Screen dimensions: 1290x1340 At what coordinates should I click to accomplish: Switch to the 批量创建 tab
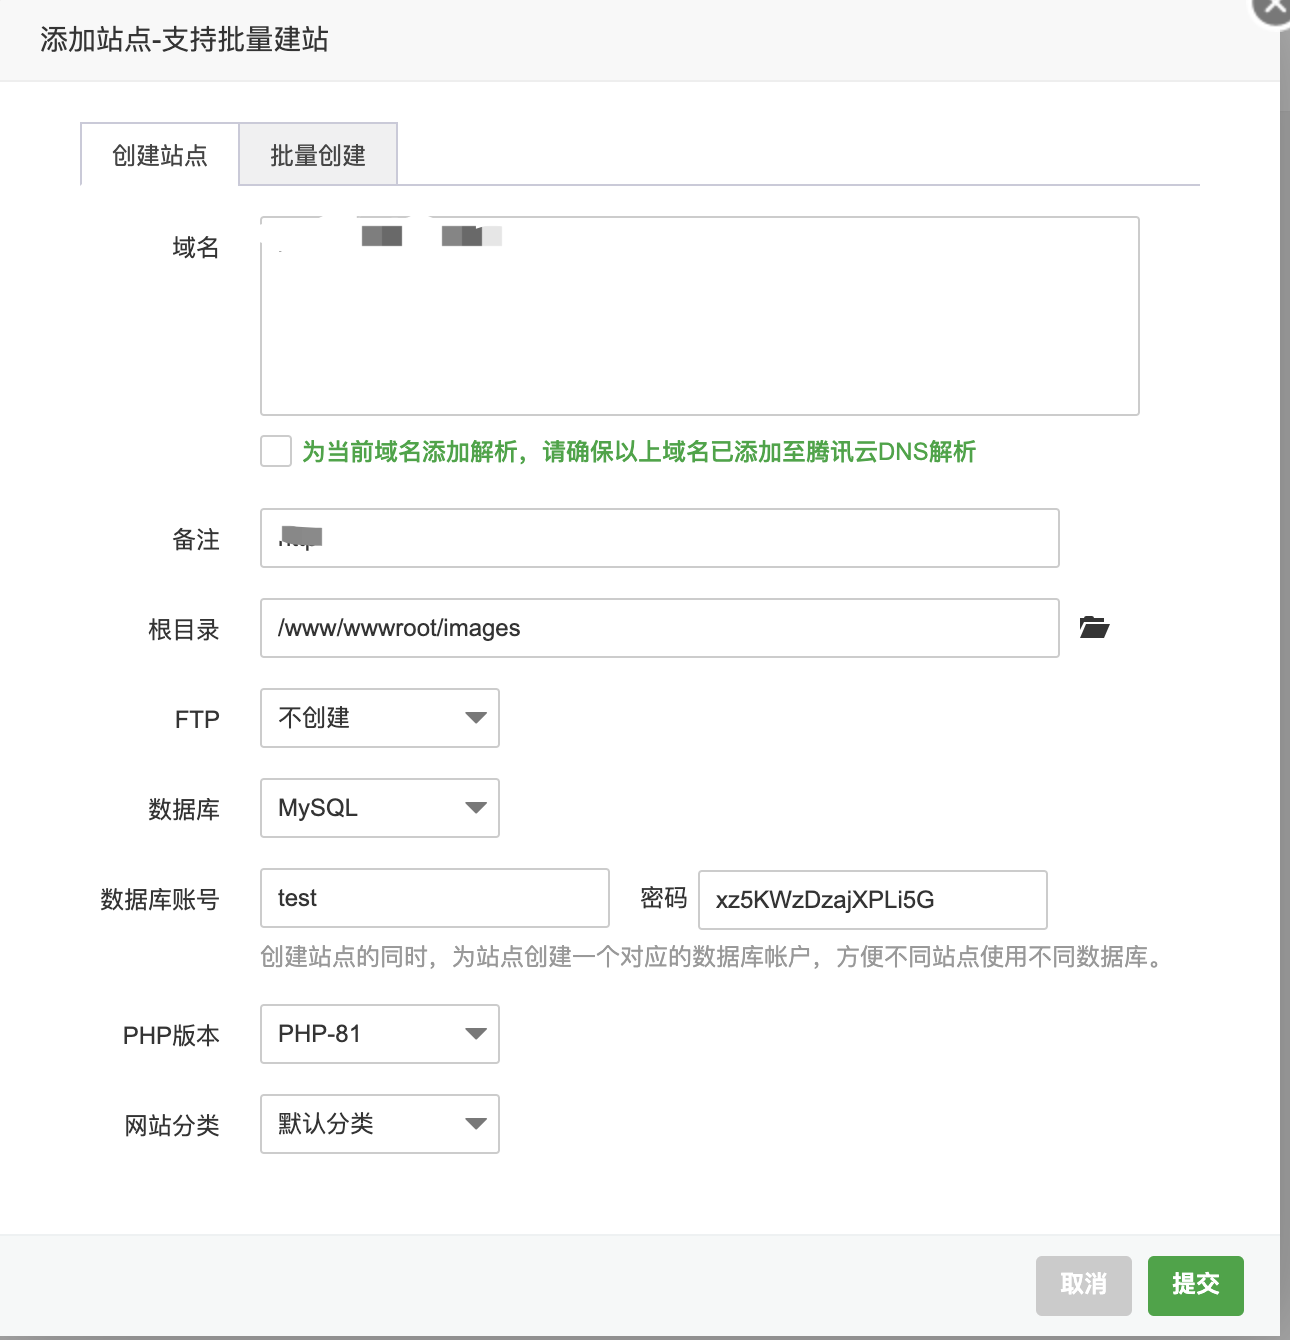(318, 155)
